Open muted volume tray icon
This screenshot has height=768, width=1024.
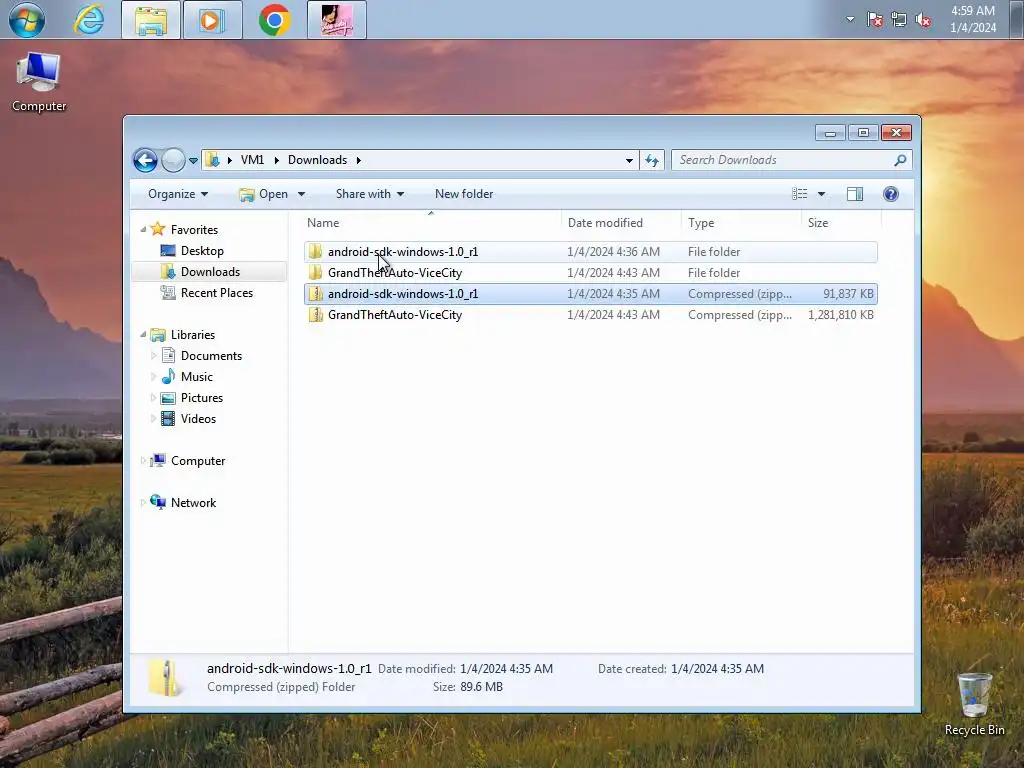923,20
